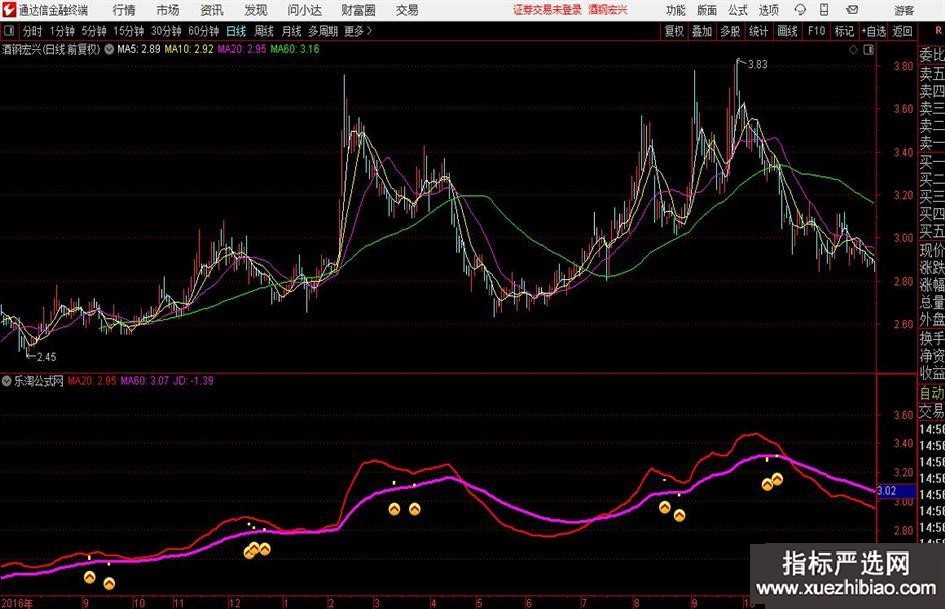
Task: Click gear icon beside 乐淘公式网 indicator name
Action: click(8, 381)
